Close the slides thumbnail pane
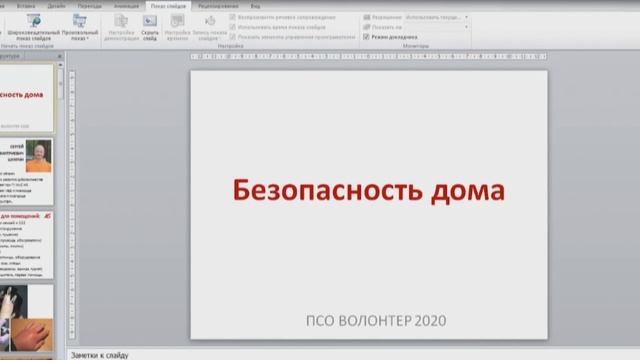Image resolution: width=640 pixels, height=360 pixels. (60, 56)
